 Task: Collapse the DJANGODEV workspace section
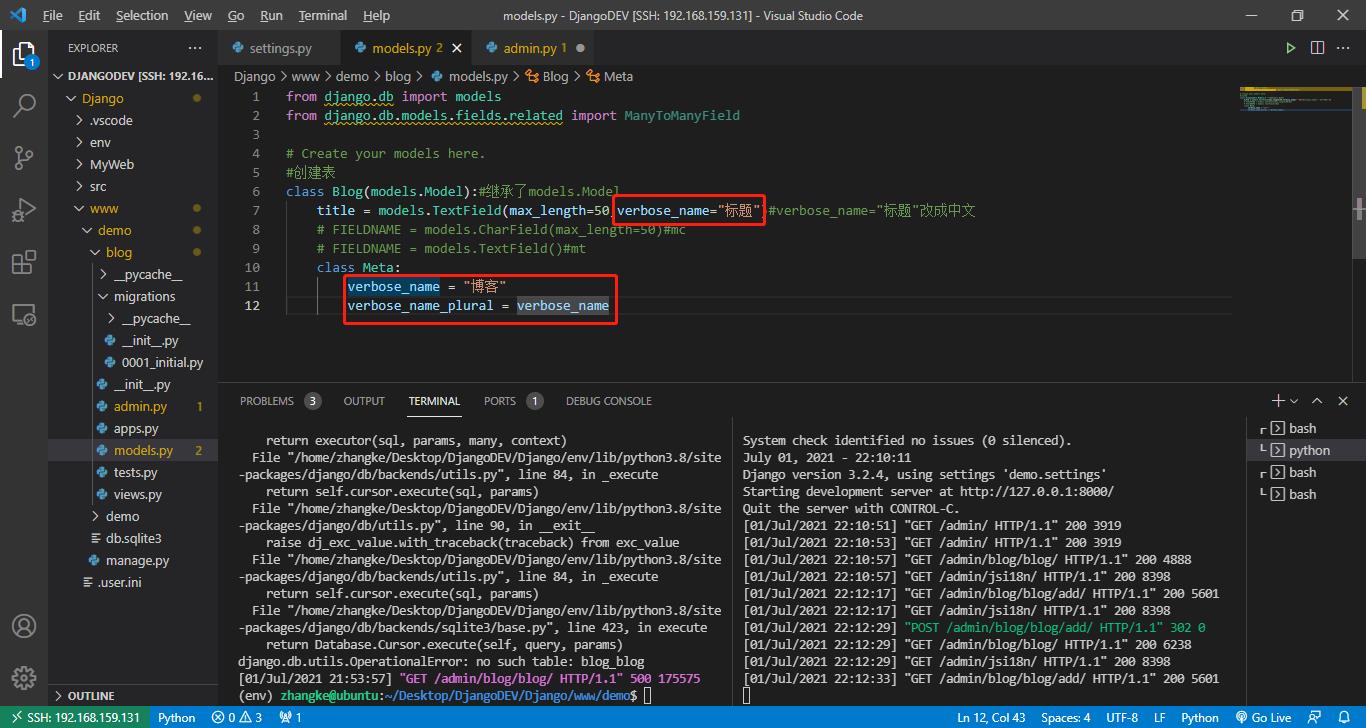click(x=133, y=76)
